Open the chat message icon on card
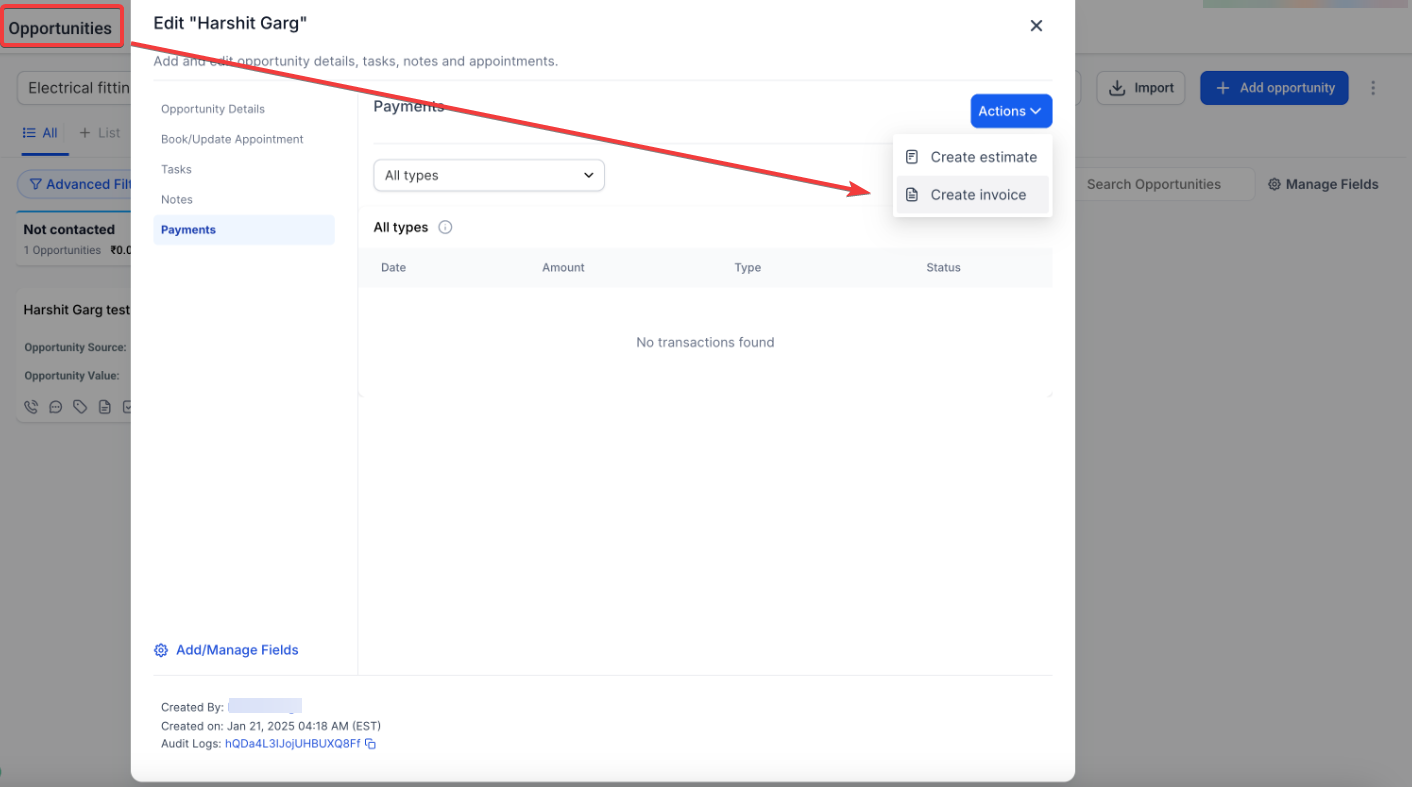This screenshot has width=1412, height=787. 56,407
